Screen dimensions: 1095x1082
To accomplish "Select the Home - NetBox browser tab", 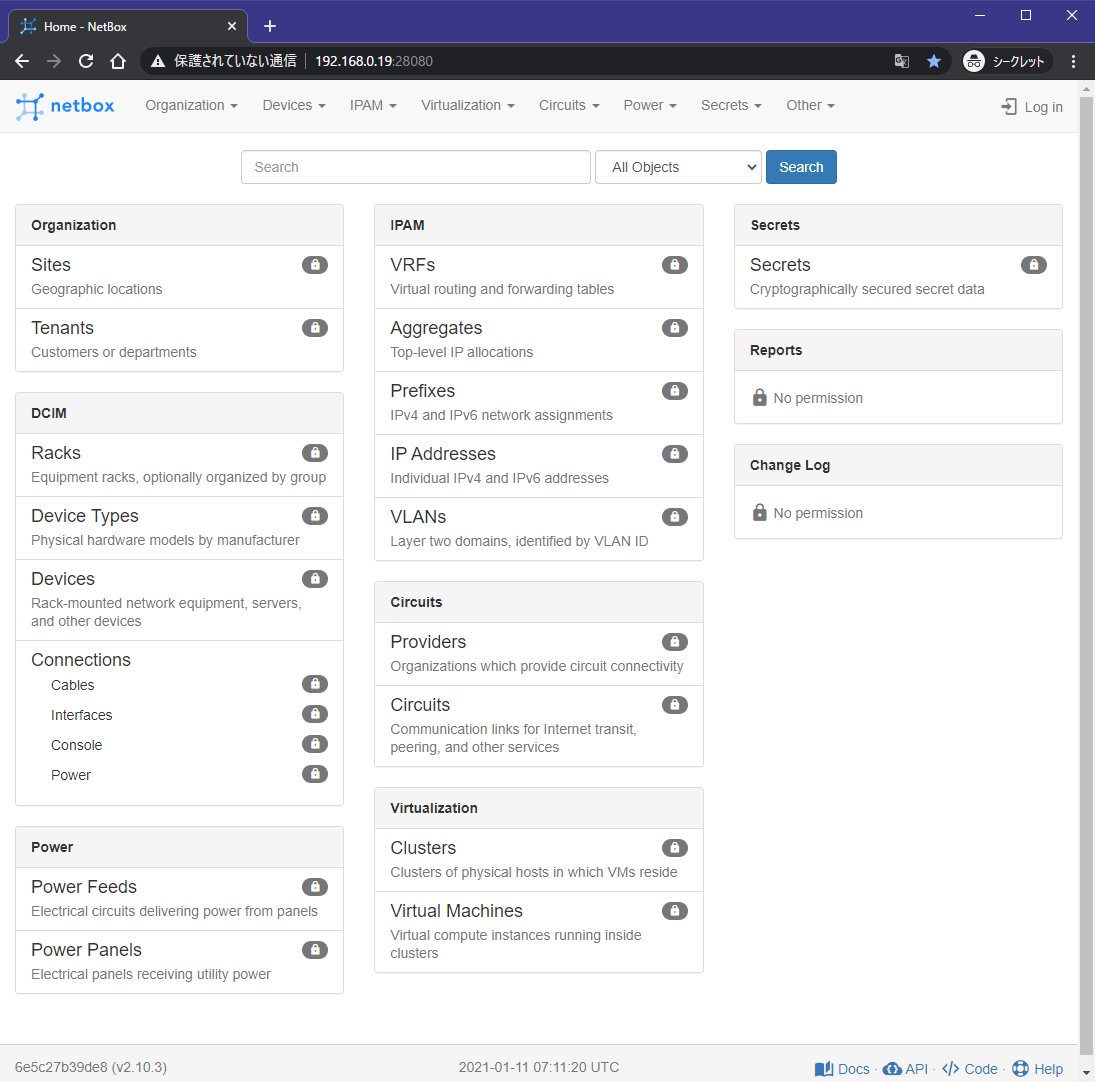I will point(110,26).
